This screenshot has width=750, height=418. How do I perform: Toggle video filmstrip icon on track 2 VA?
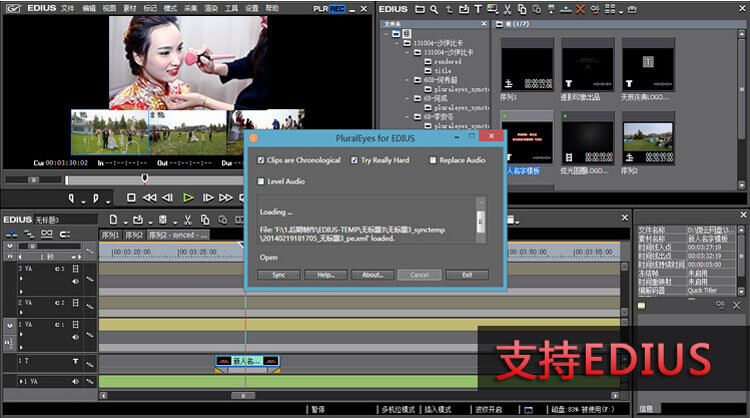point(76,303)
